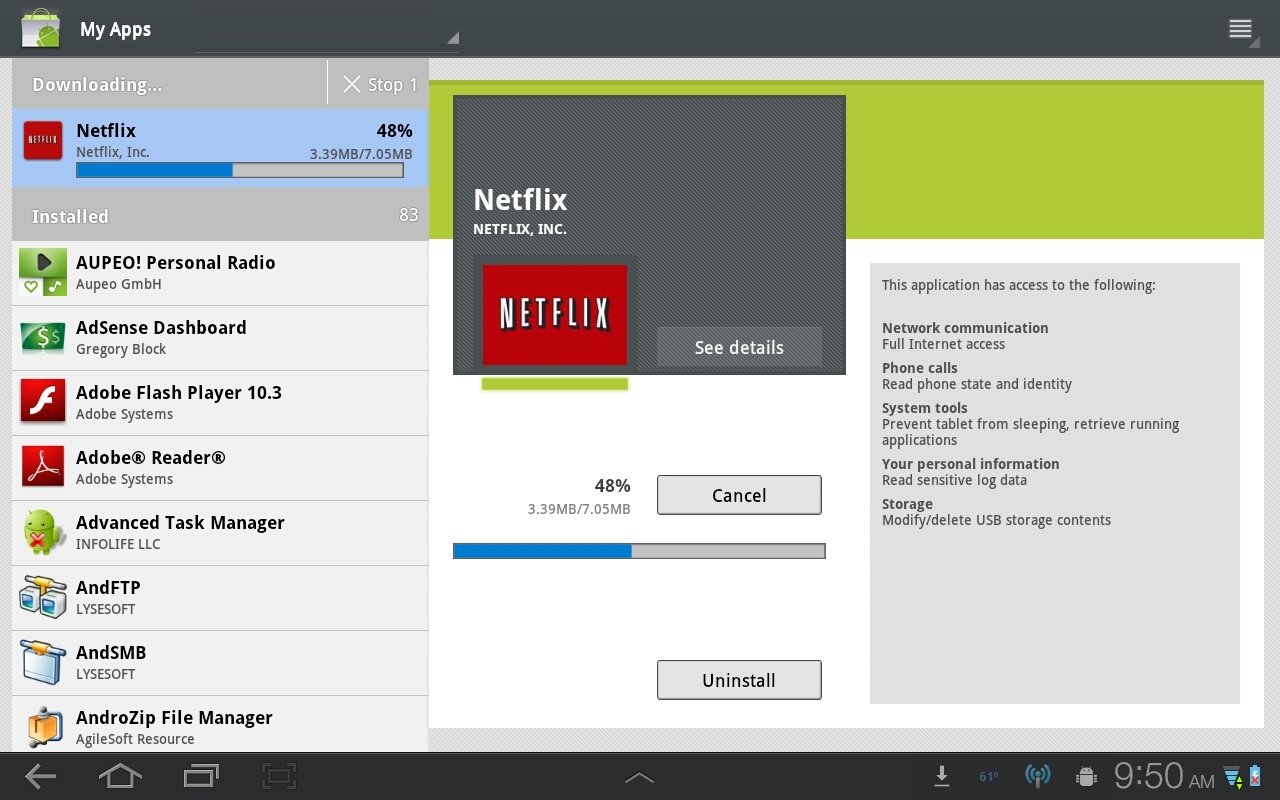The image size is (1280, 800).
Task: Open AdSense Dashboard app icon
Action: point(43,337)
